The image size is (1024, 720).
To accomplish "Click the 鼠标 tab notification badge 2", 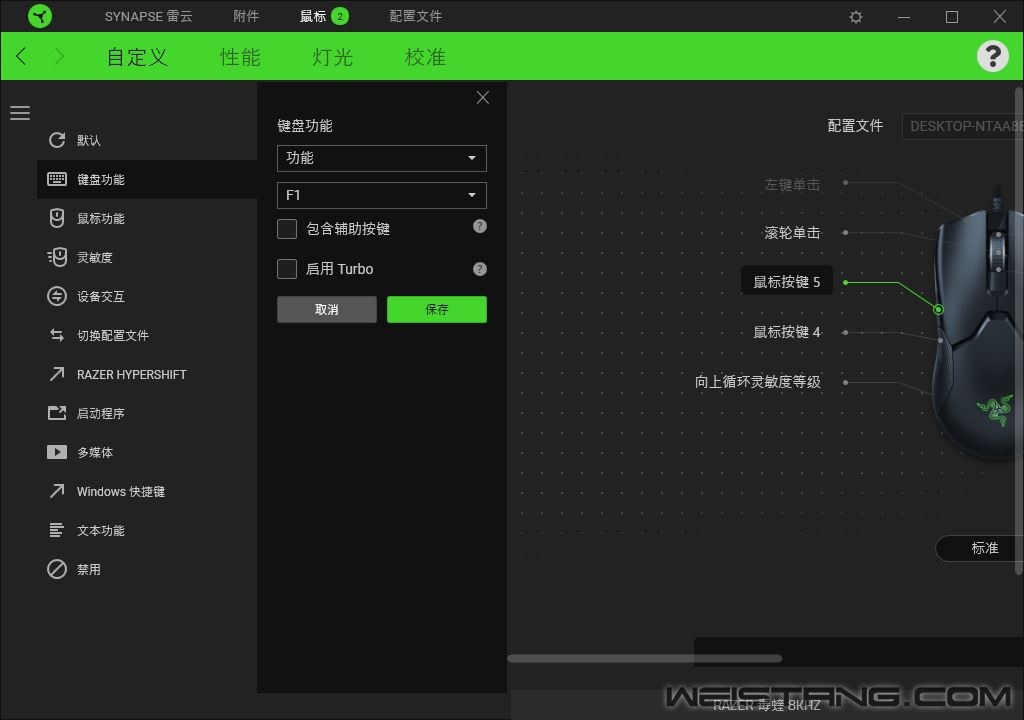I will point(340,16).
